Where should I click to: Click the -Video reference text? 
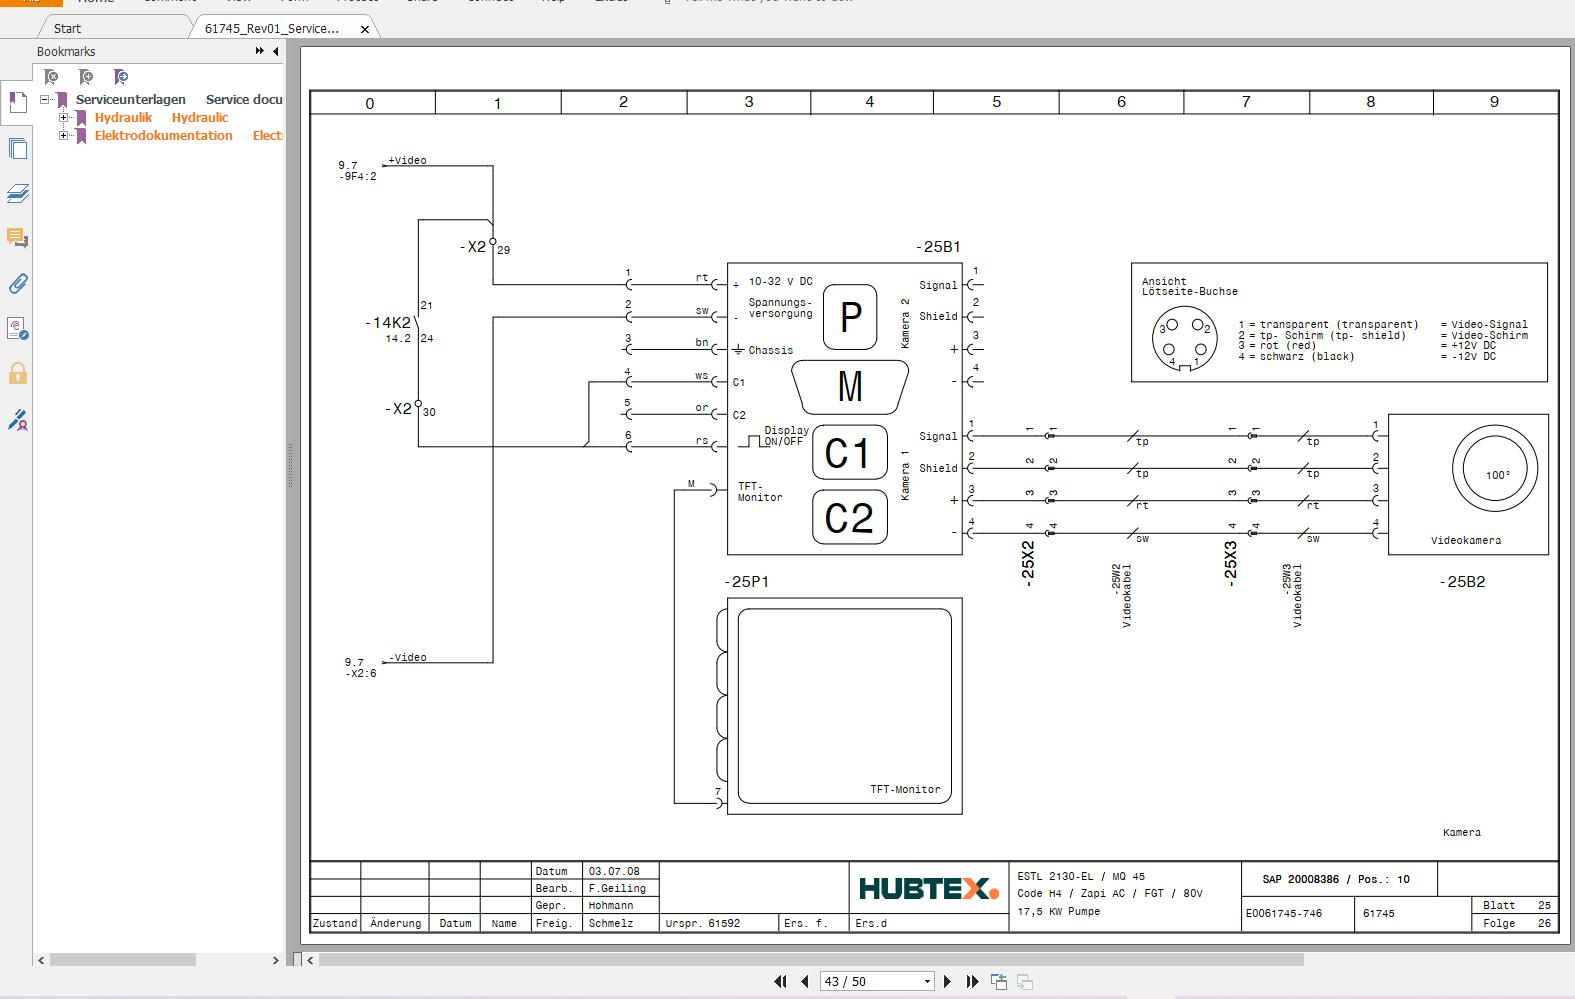tap(407, 657)
